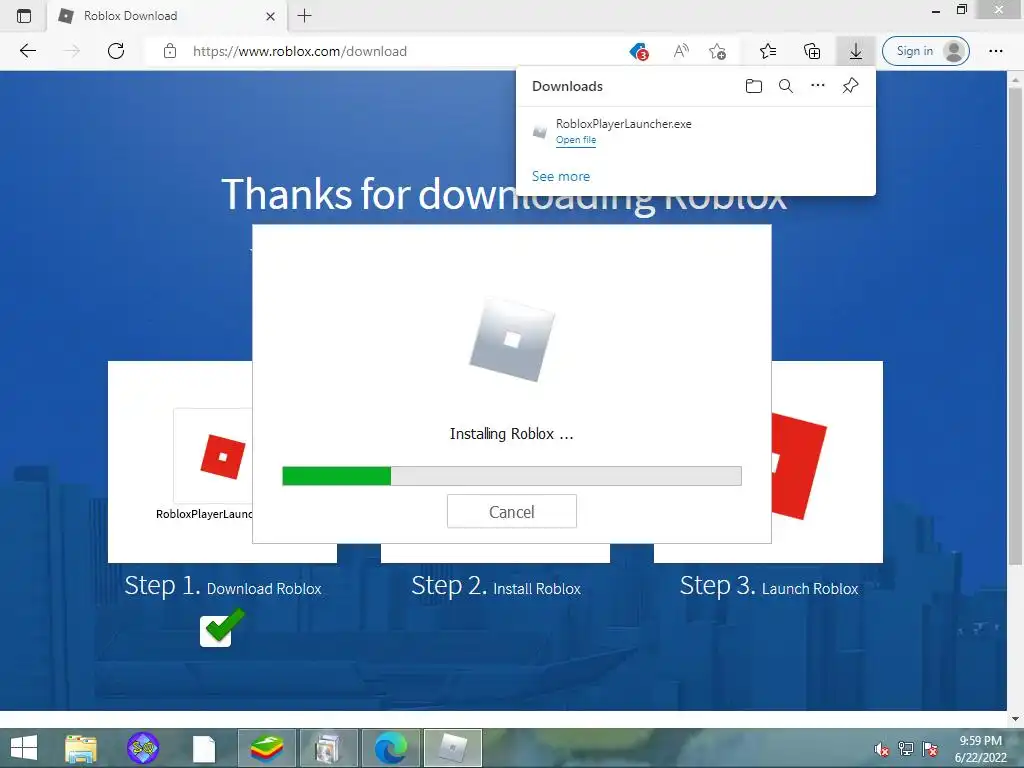Open more options in Downloads panel
Viewport: 1024px width, 768px height.
click(818, 86)
